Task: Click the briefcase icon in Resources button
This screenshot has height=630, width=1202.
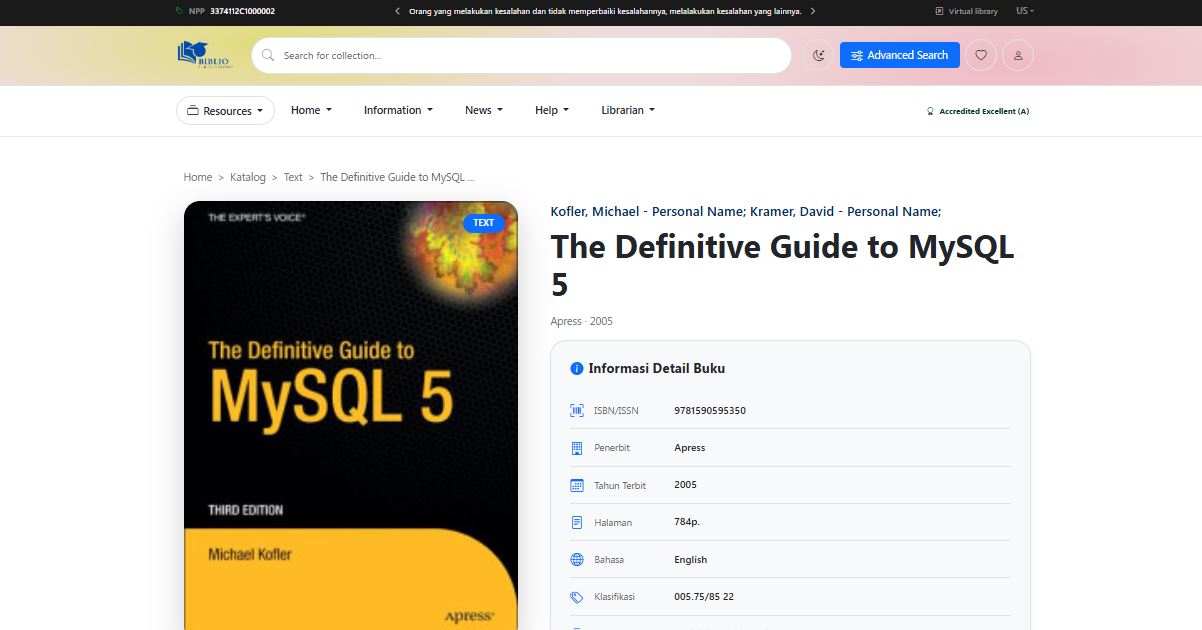Action: (x=193, y=111)
